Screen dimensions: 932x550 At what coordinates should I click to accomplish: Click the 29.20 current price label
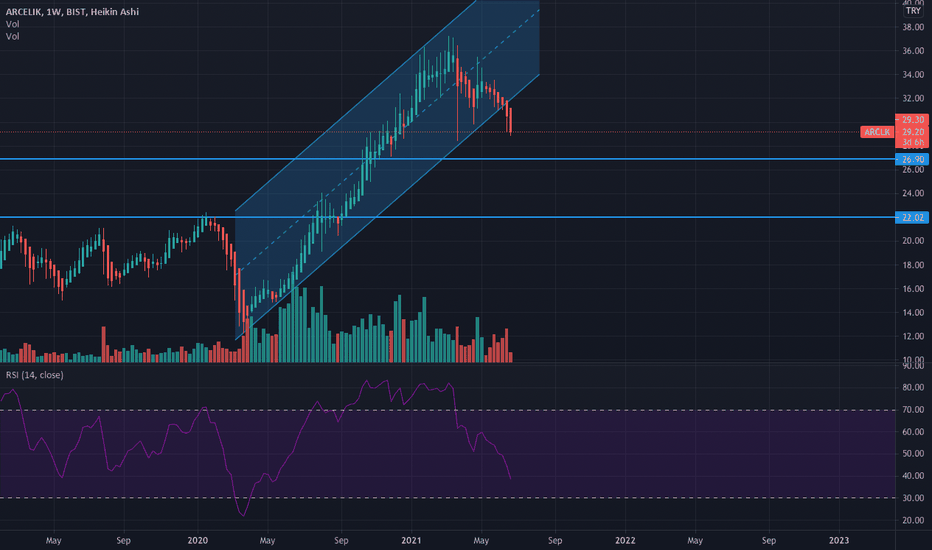tap(912, 131)
